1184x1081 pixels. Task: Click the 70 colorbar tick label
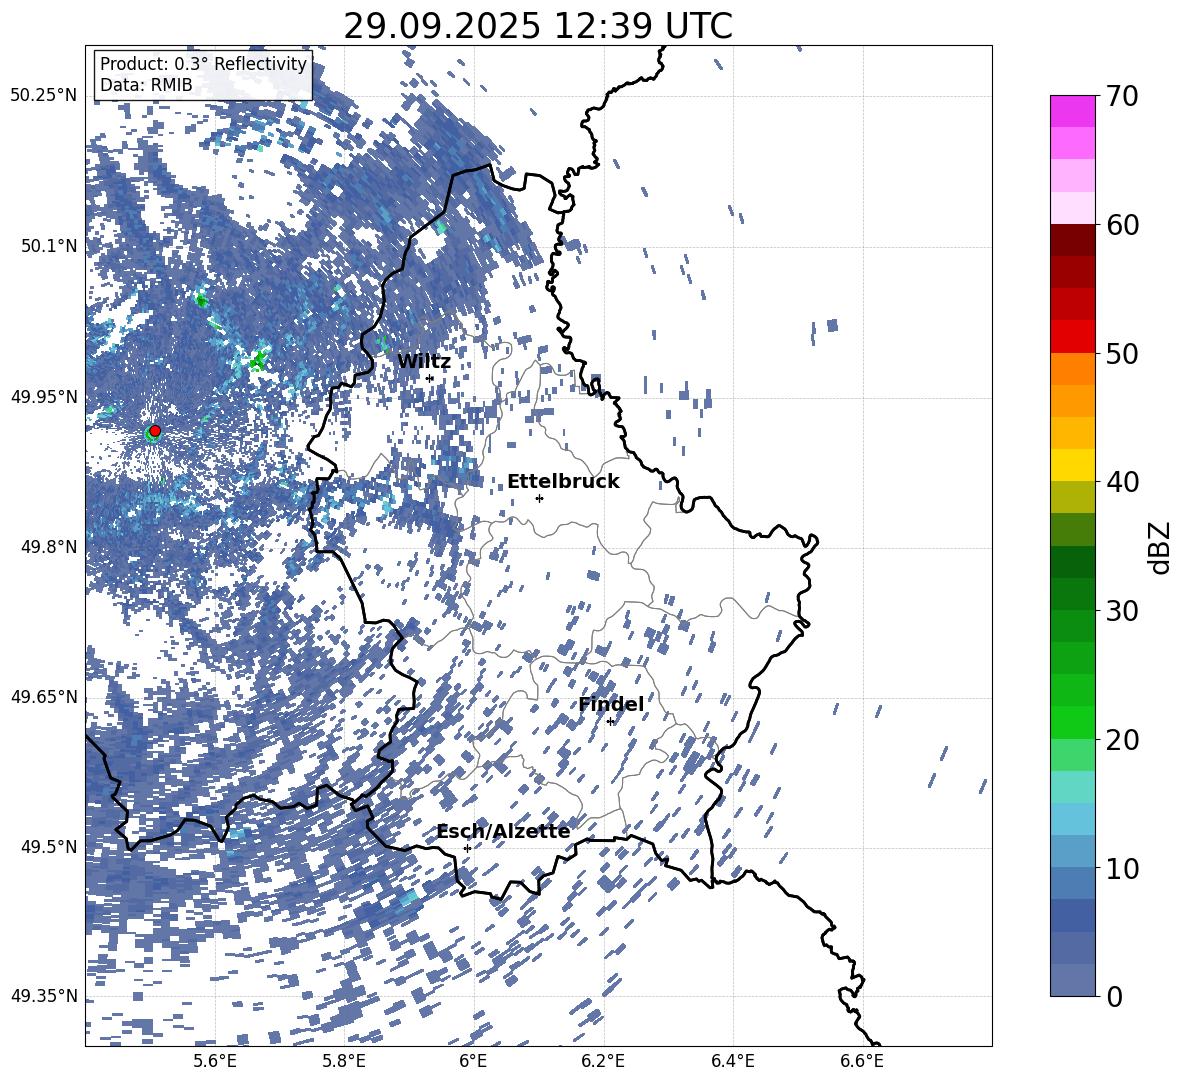click(1122, 96)
